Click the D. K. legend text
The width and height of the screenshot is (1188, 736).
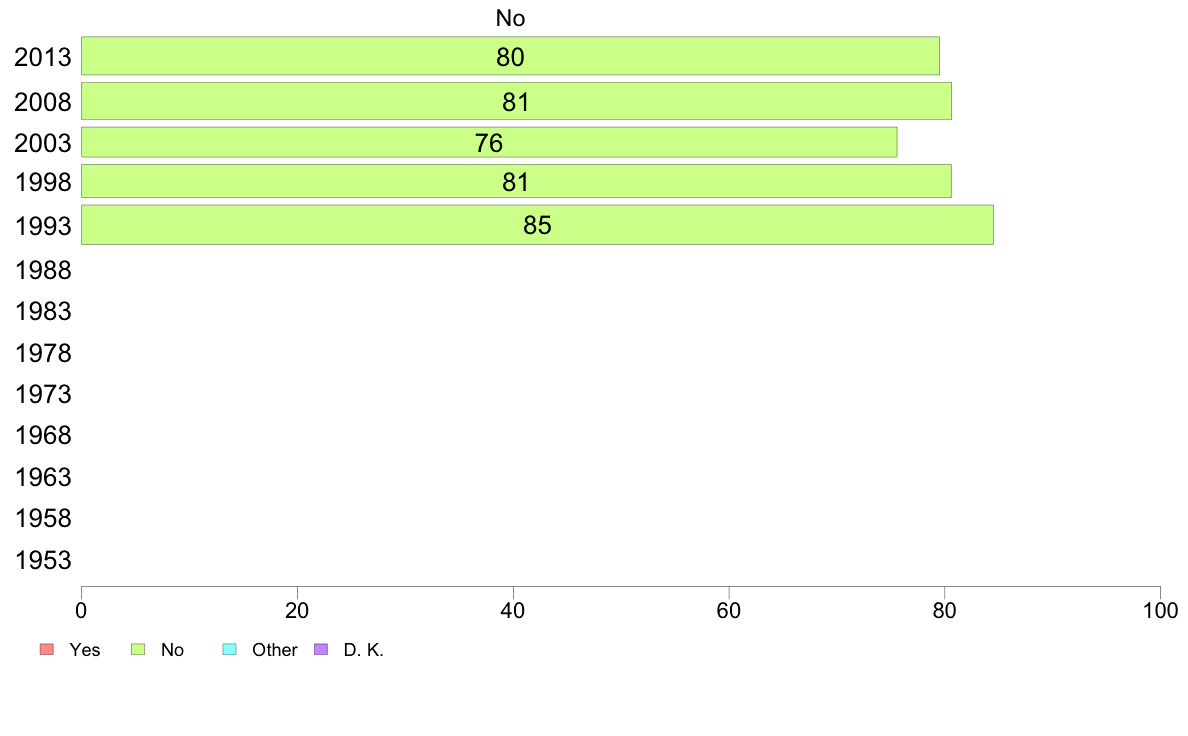point(364,650)
